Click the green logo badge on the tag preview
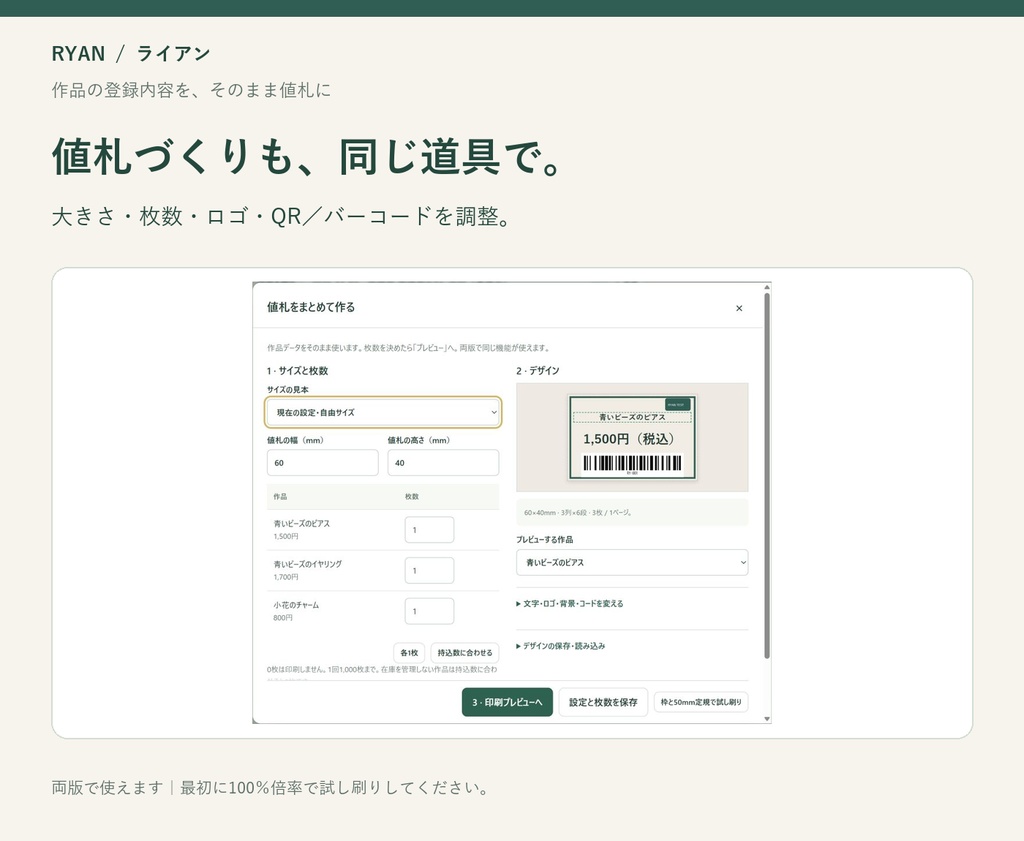Screen dimensions: 1024x841 pyautogui.click(x=677, y=405)
